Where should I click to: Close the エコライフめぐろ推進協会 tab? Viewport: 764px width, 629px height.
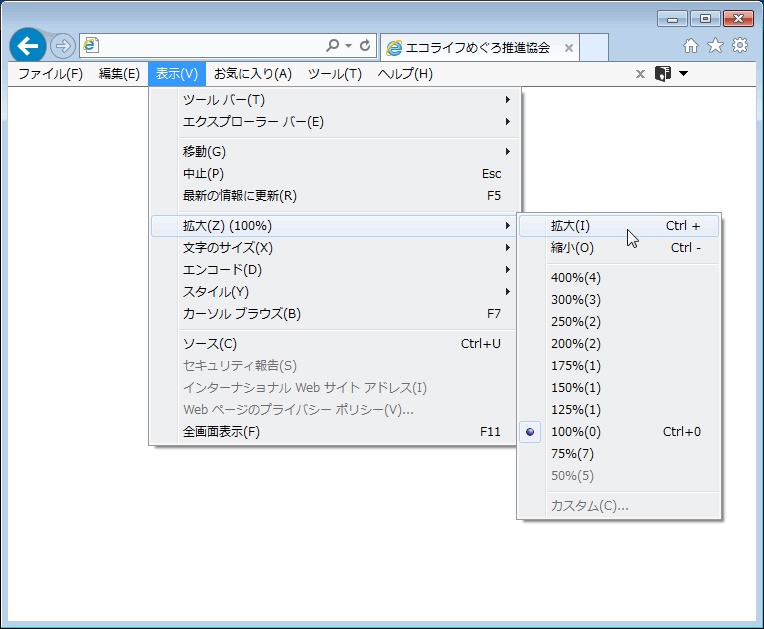point(569,48)
